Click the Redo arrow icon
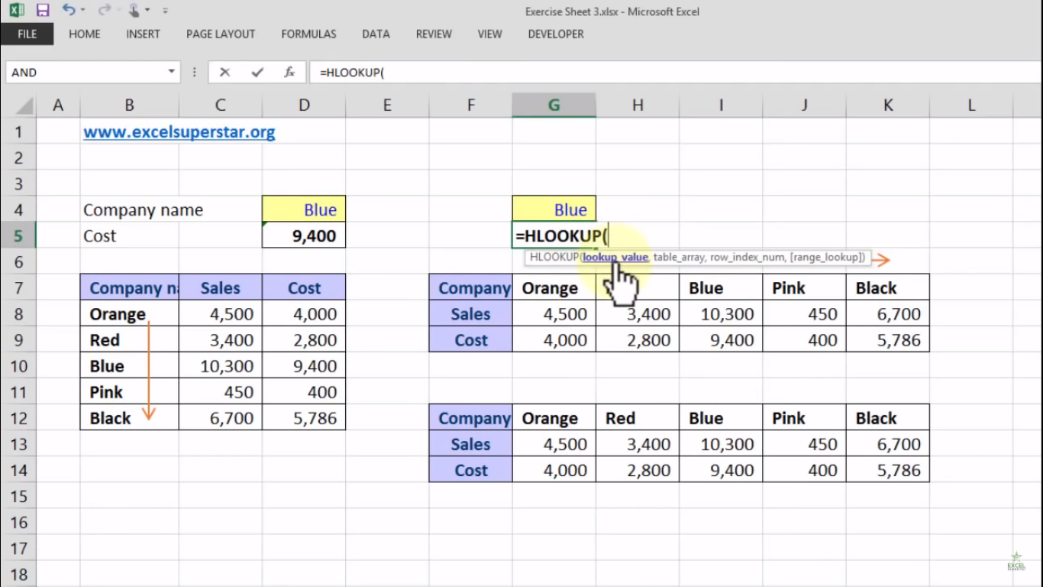 [x=104, y=10]
